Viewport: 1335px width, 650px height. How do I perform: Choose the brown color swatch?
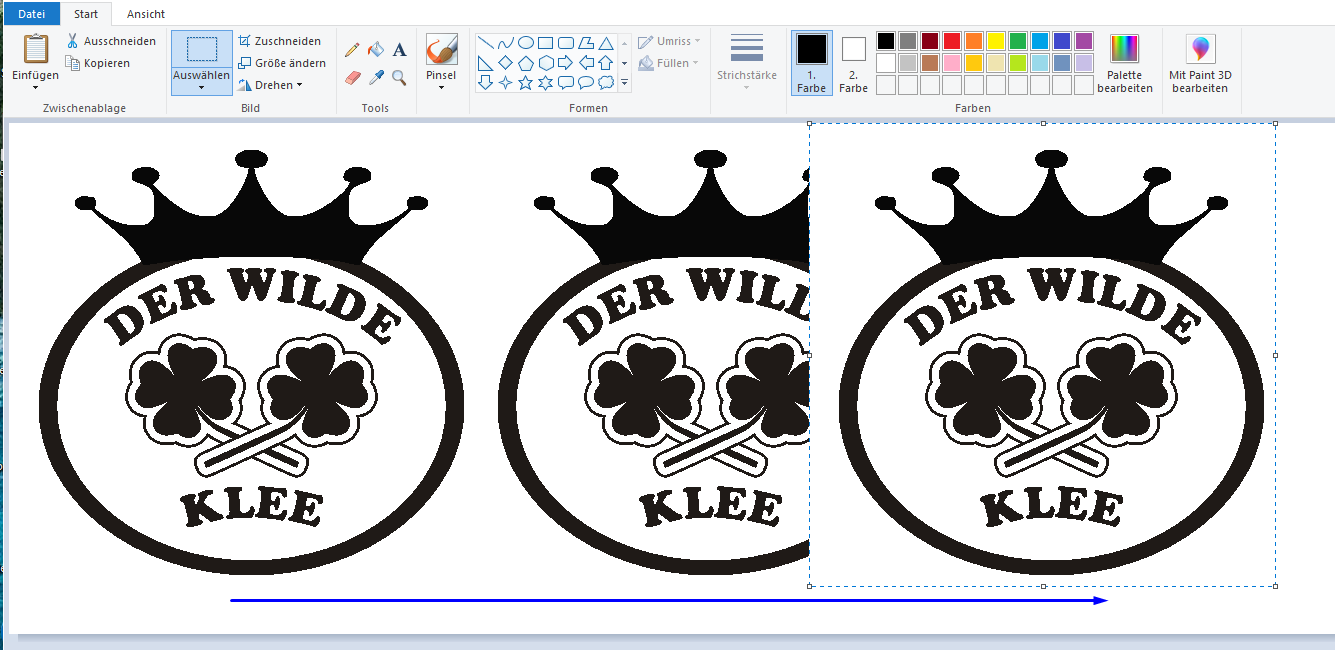click(x=930, y=63)
